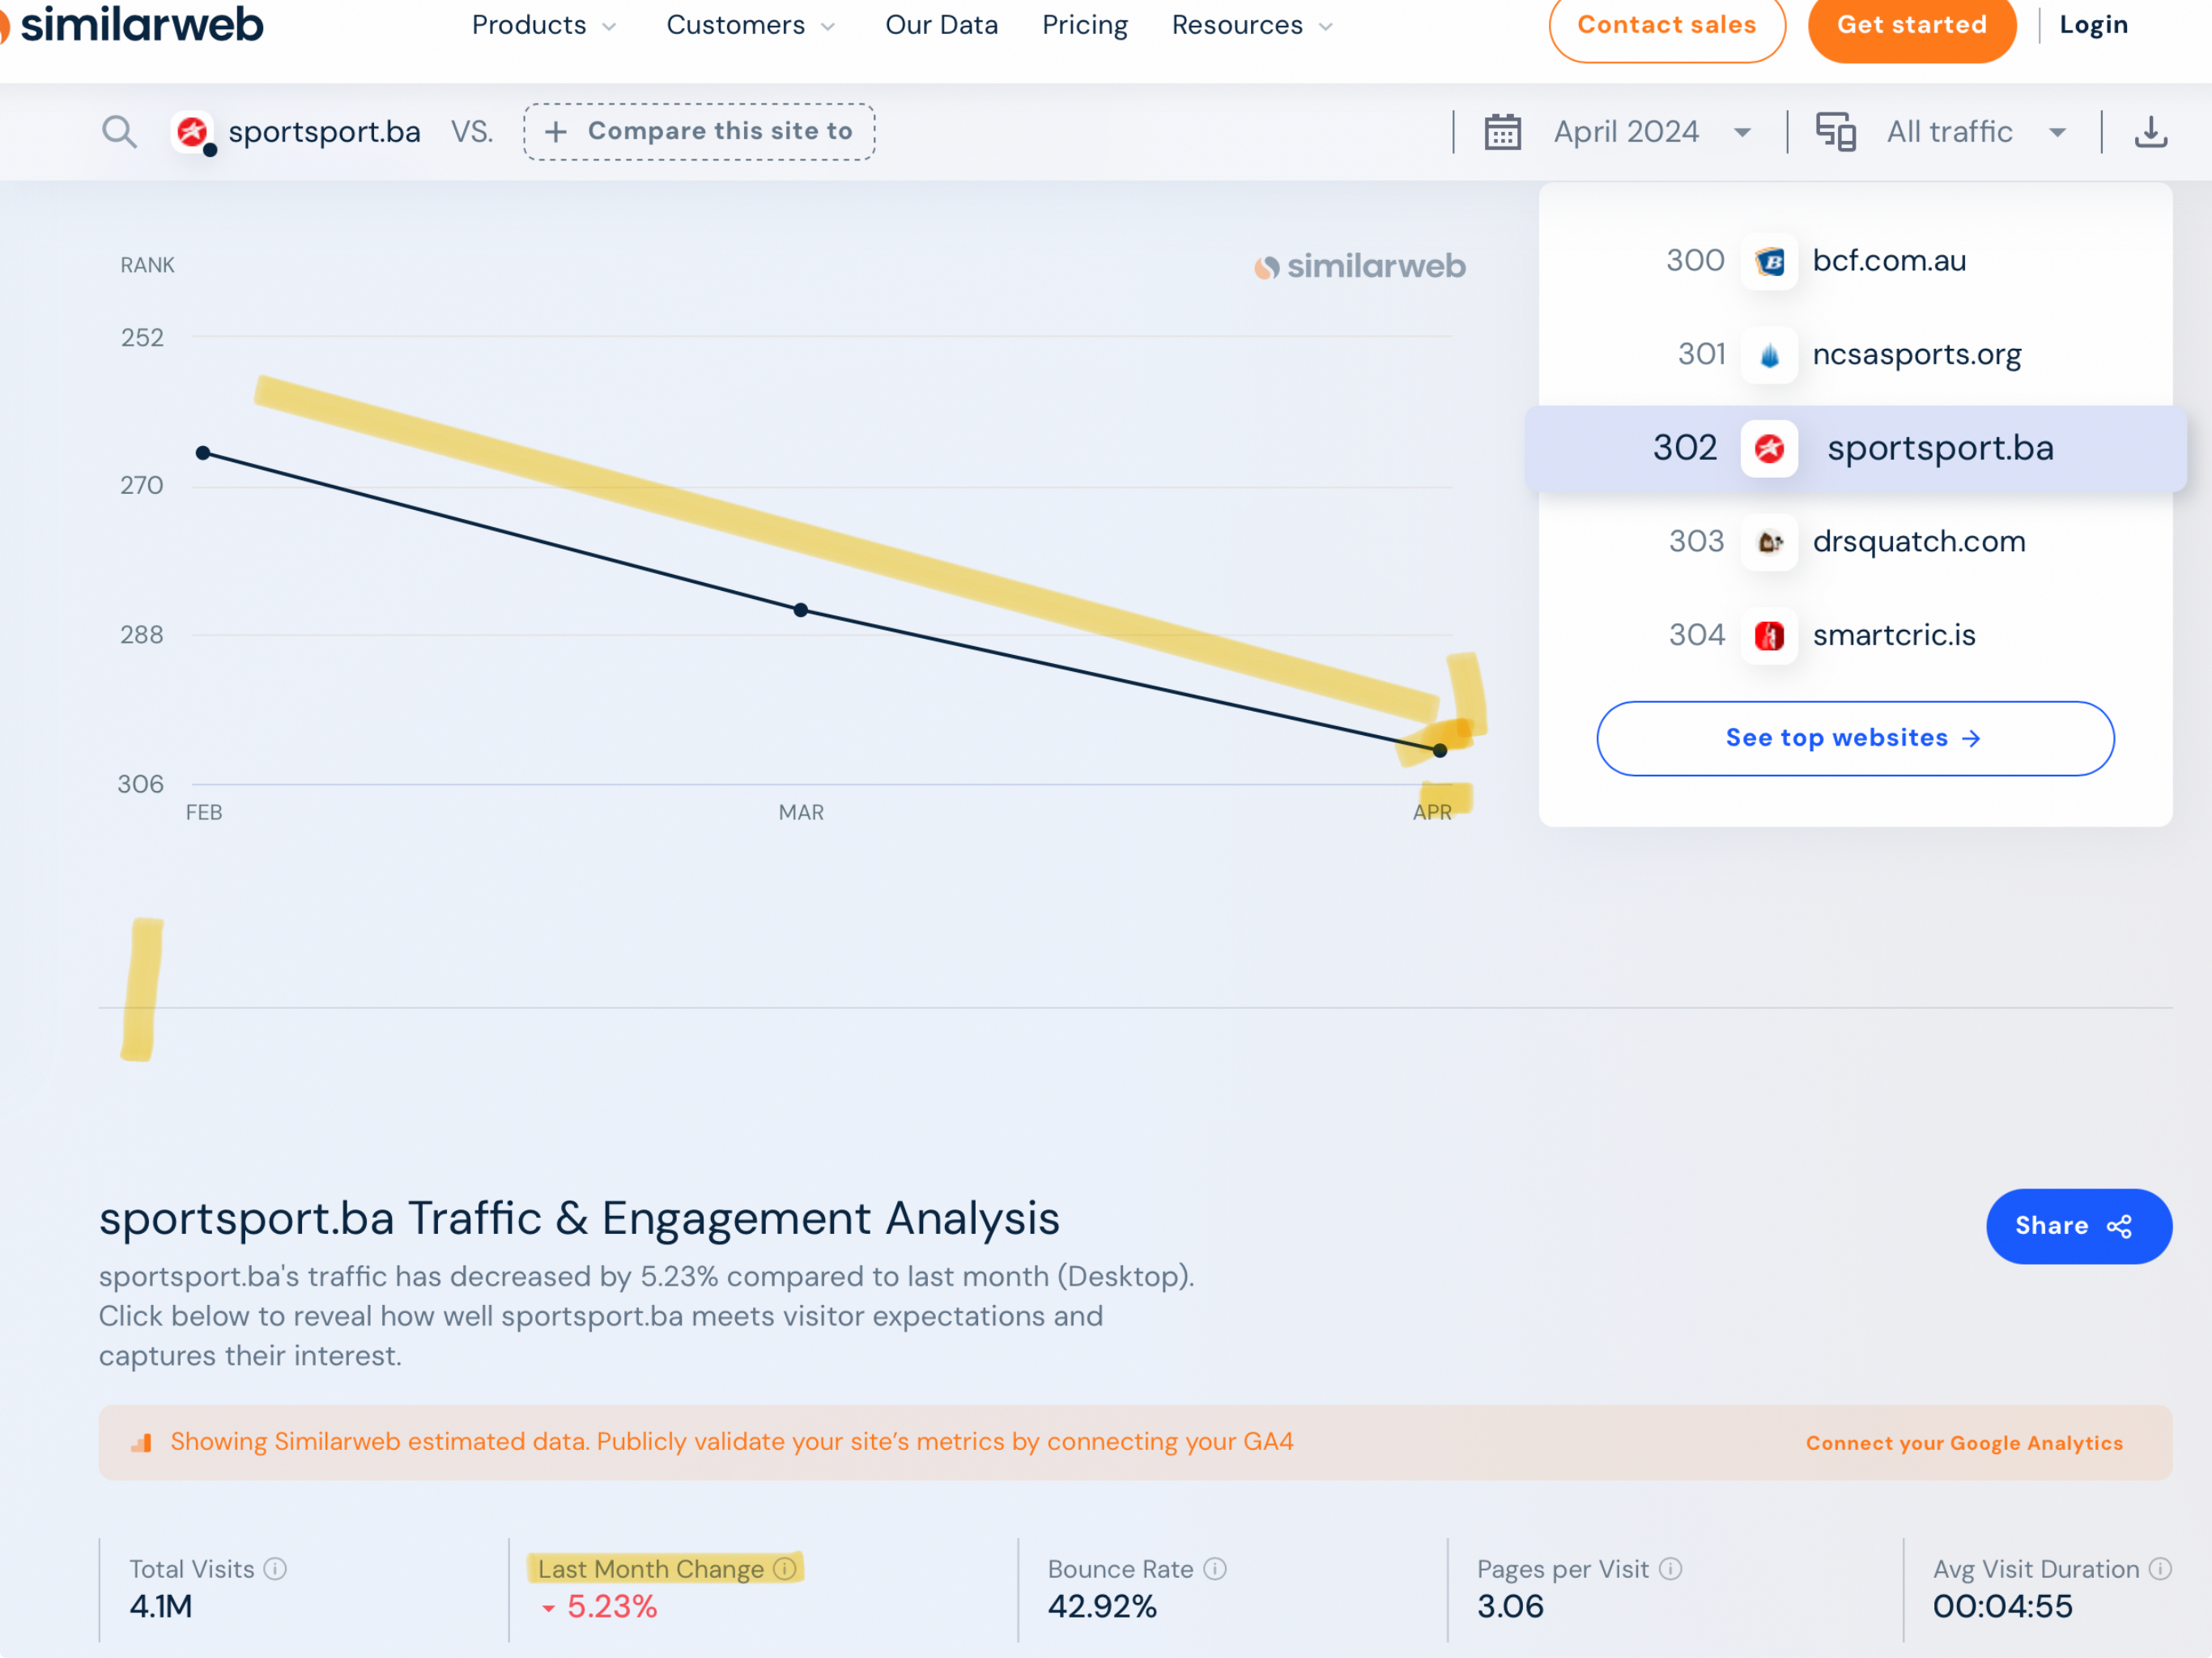Click the smartcric.is site favicon
This screenshot has width=2212, height=1658.
pos(1769,635)
